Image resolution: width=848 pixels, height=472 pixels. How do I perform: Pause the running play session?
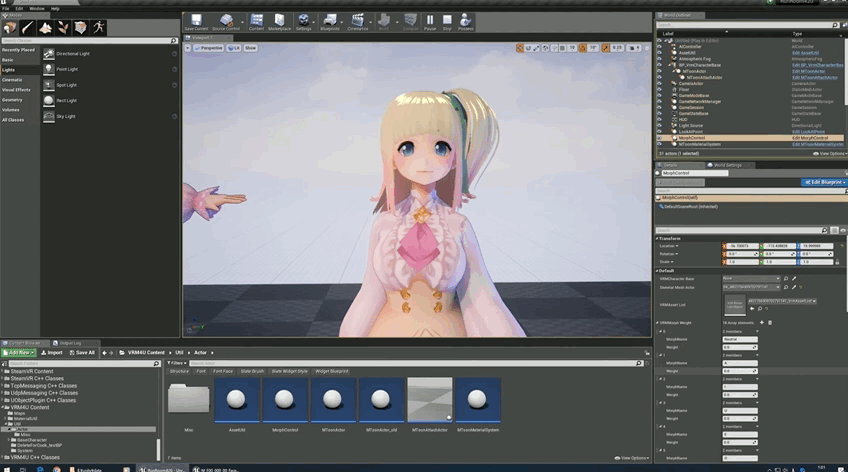click(x=430, y=21)
